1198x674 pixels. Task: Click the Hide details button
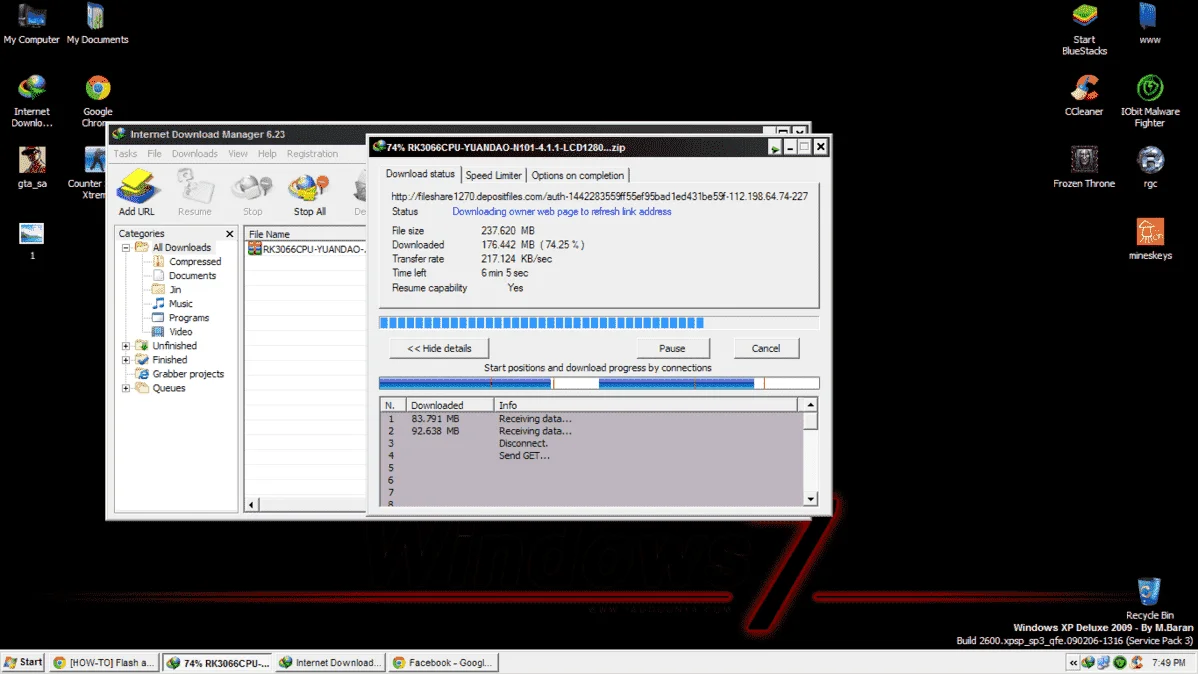pyautogui.click(x=439, y=348)
